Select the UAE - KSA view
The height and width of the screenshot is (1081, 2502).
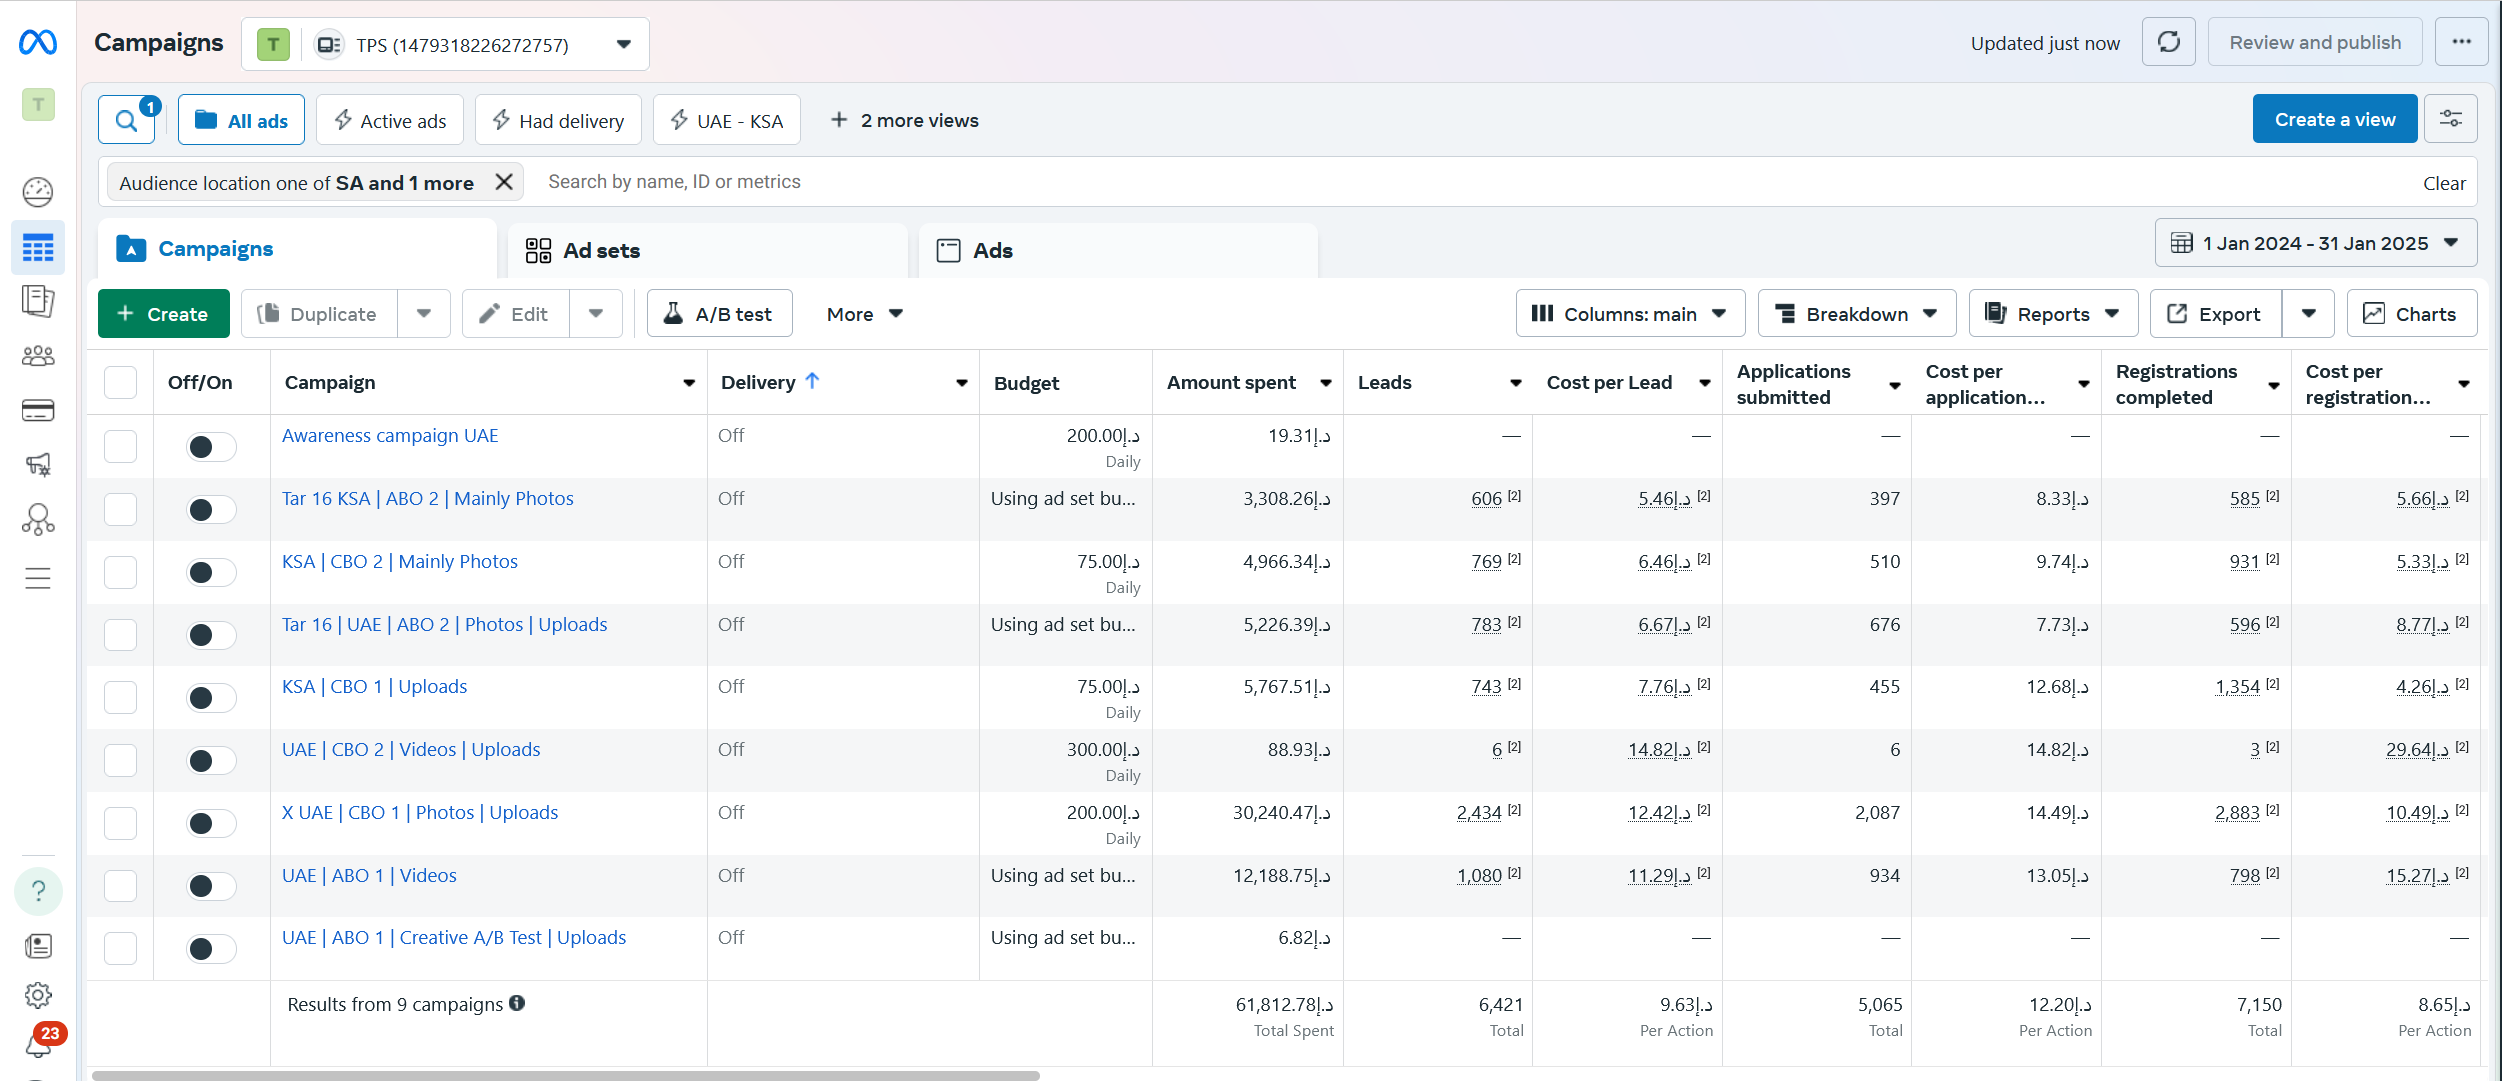[x=727, y=121]
